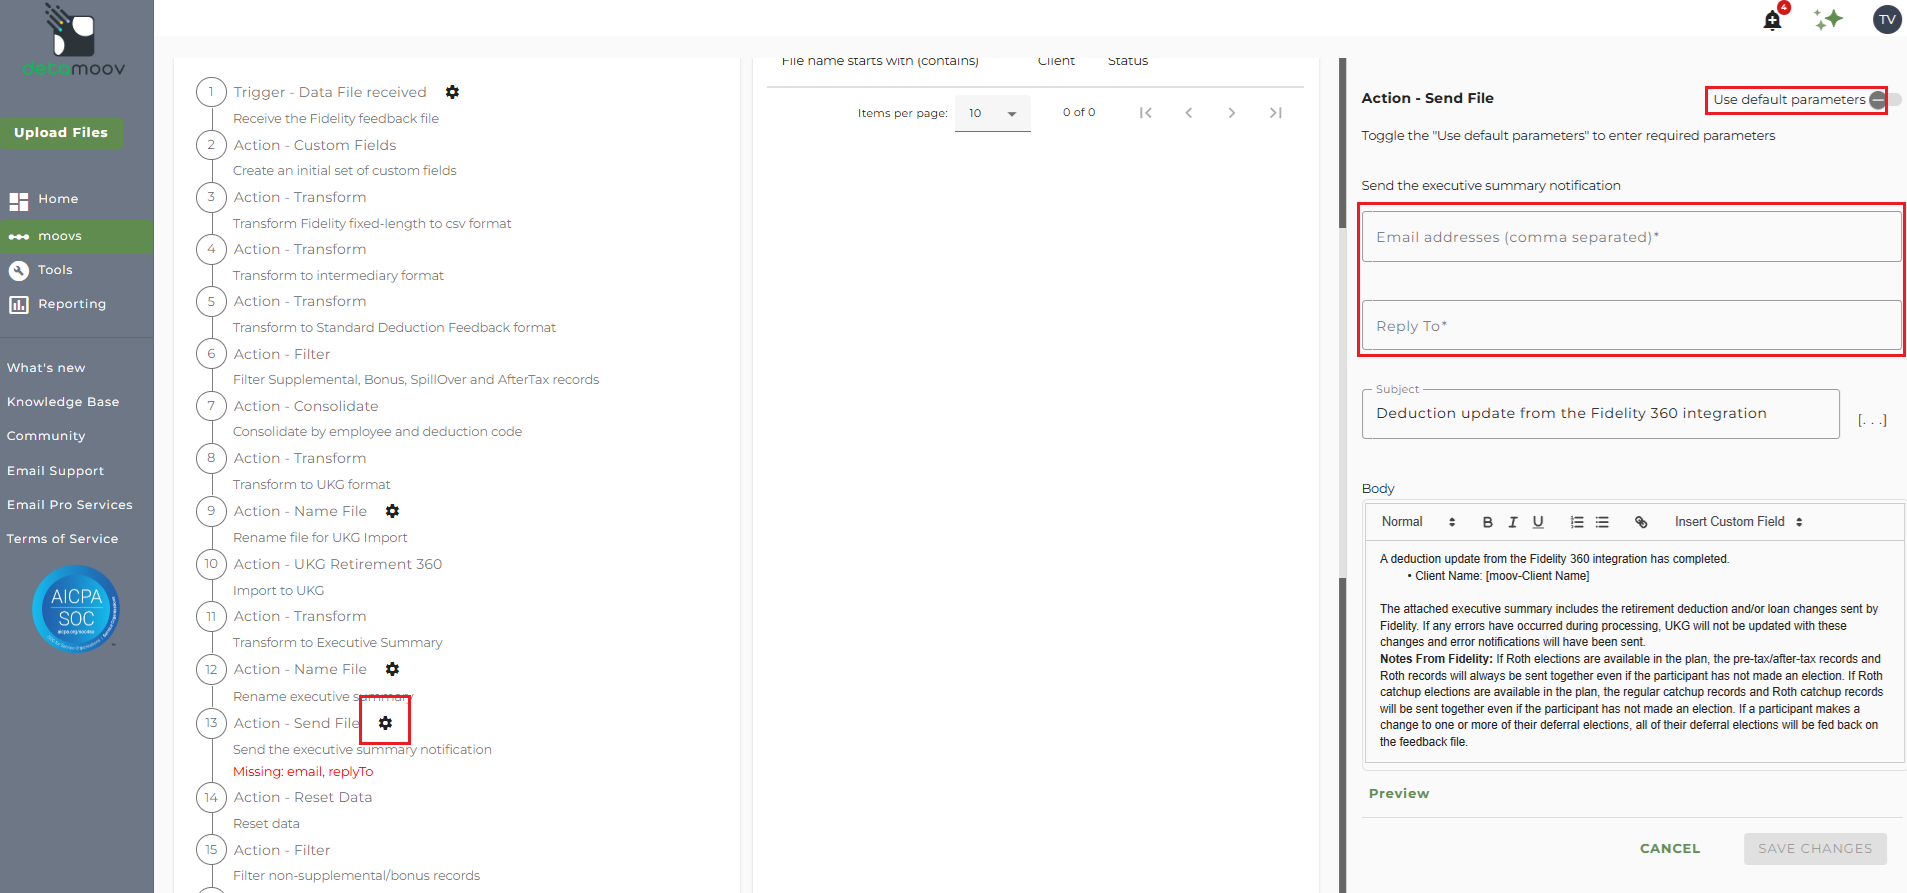Open settings gear for step 12 Name File
The image size is (1907, 893).
[x=392, y=669]
